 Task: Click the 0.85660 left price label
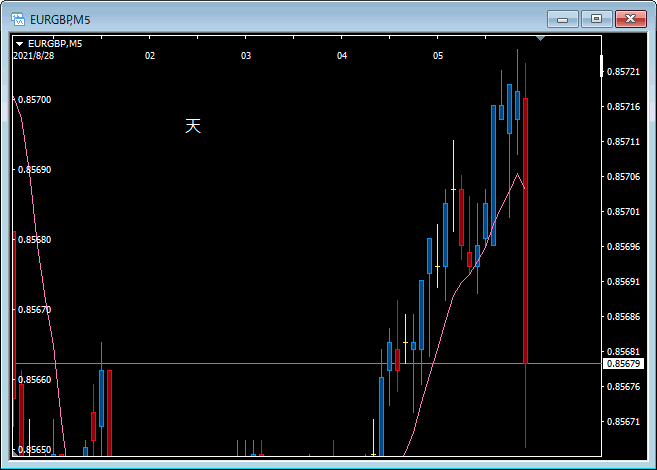coord(34,380)
